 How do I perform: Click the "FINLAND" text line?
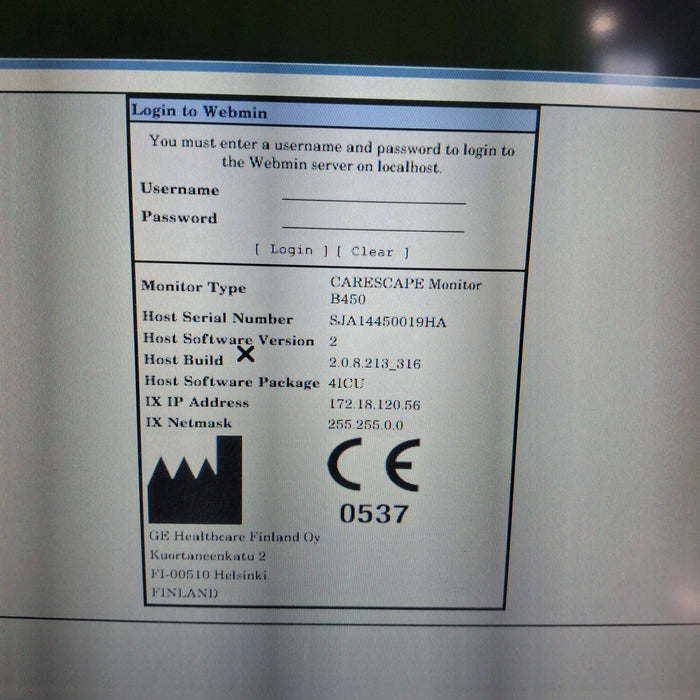point(184,593)
